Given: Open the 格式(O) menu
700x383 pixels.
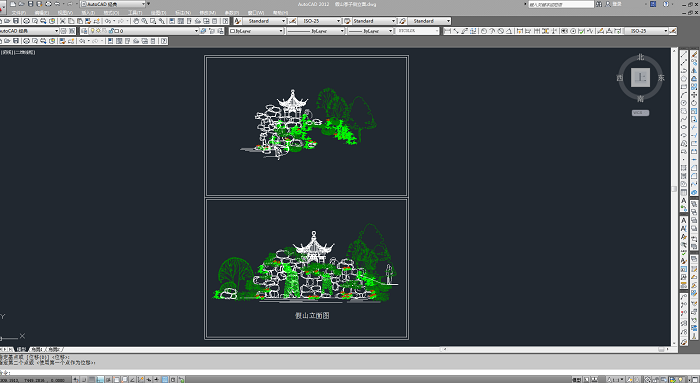Looking at the screenshot, I should point(111,13).
